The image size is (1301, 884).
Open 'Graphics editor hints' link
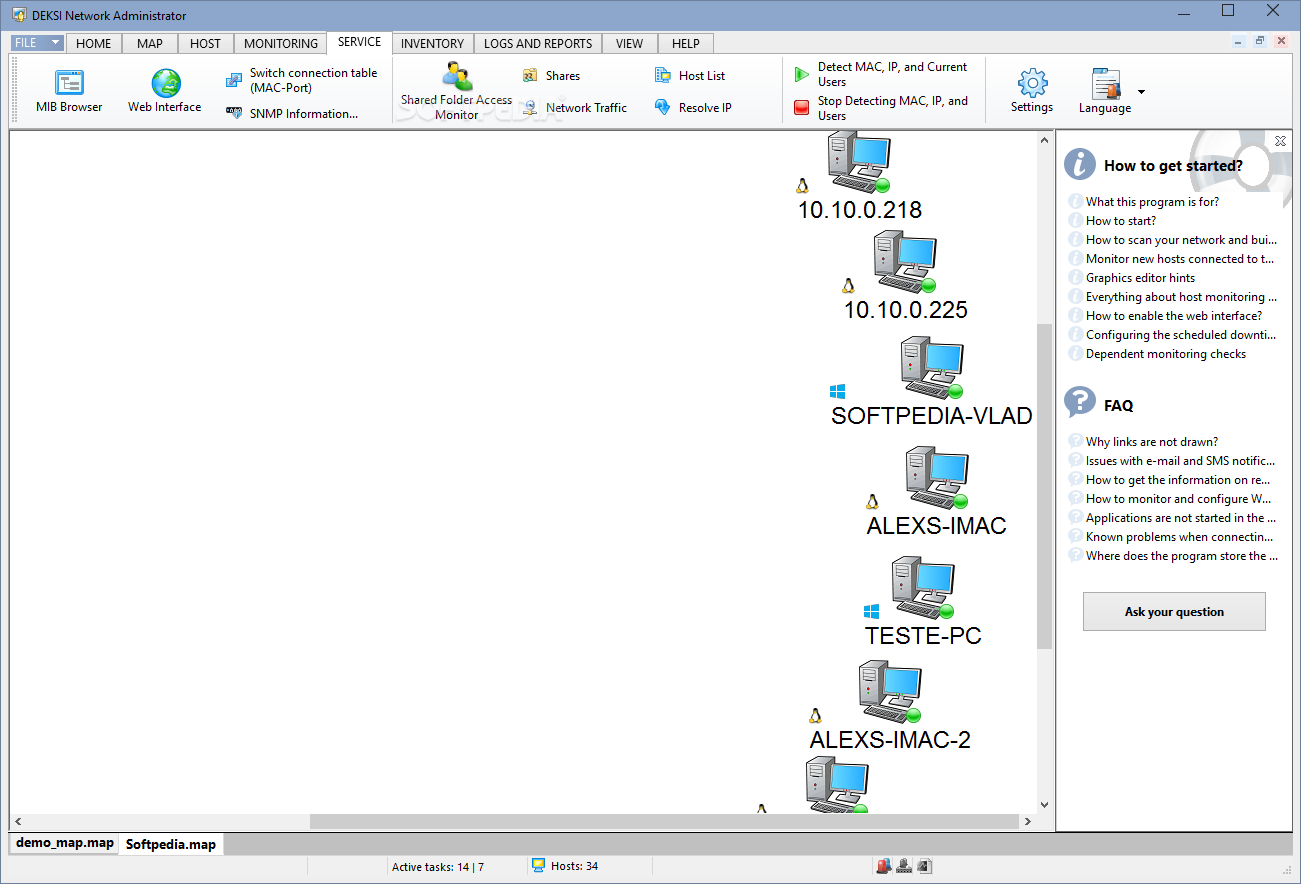click(1140, 277)
